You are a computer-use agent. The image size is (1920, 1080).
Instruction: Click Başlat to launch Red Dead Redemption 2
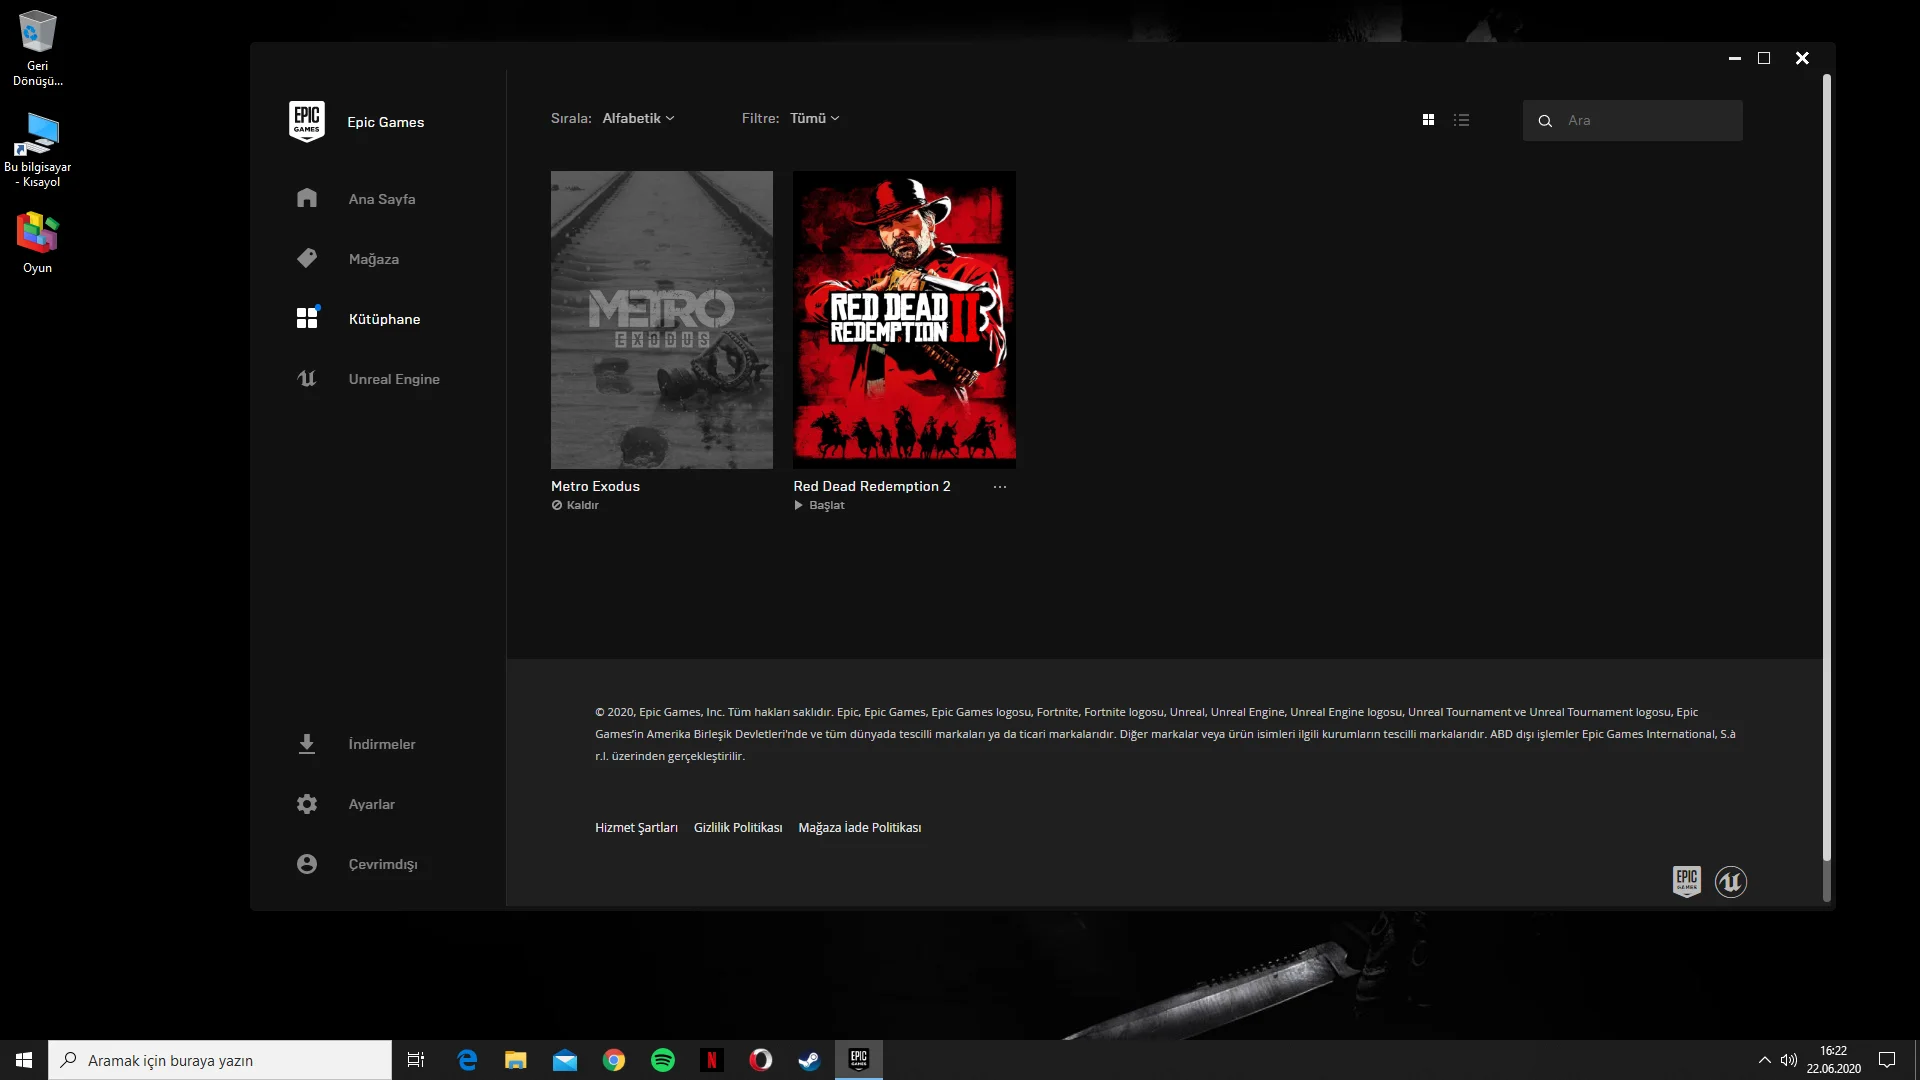coord(827,505)
